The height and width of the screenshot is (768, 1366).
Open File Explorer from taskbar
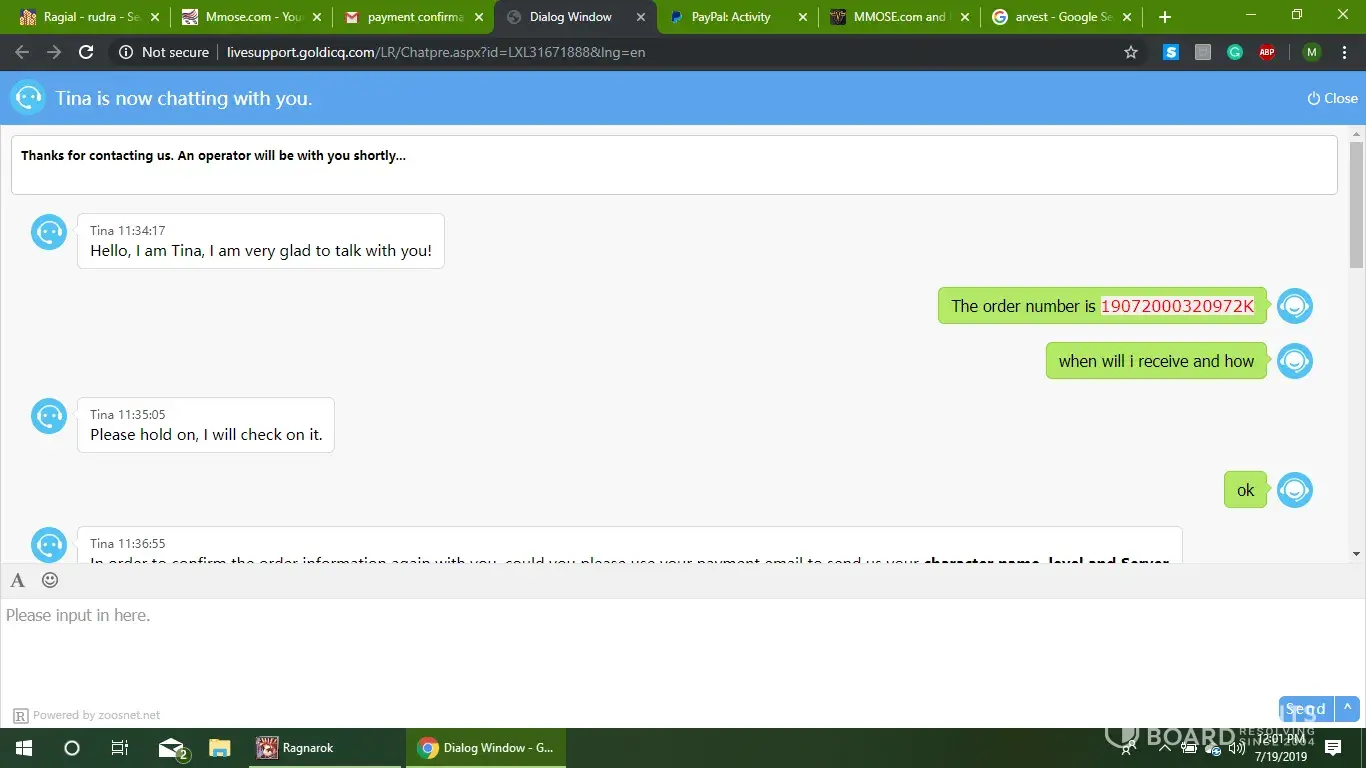click(220, 748)
